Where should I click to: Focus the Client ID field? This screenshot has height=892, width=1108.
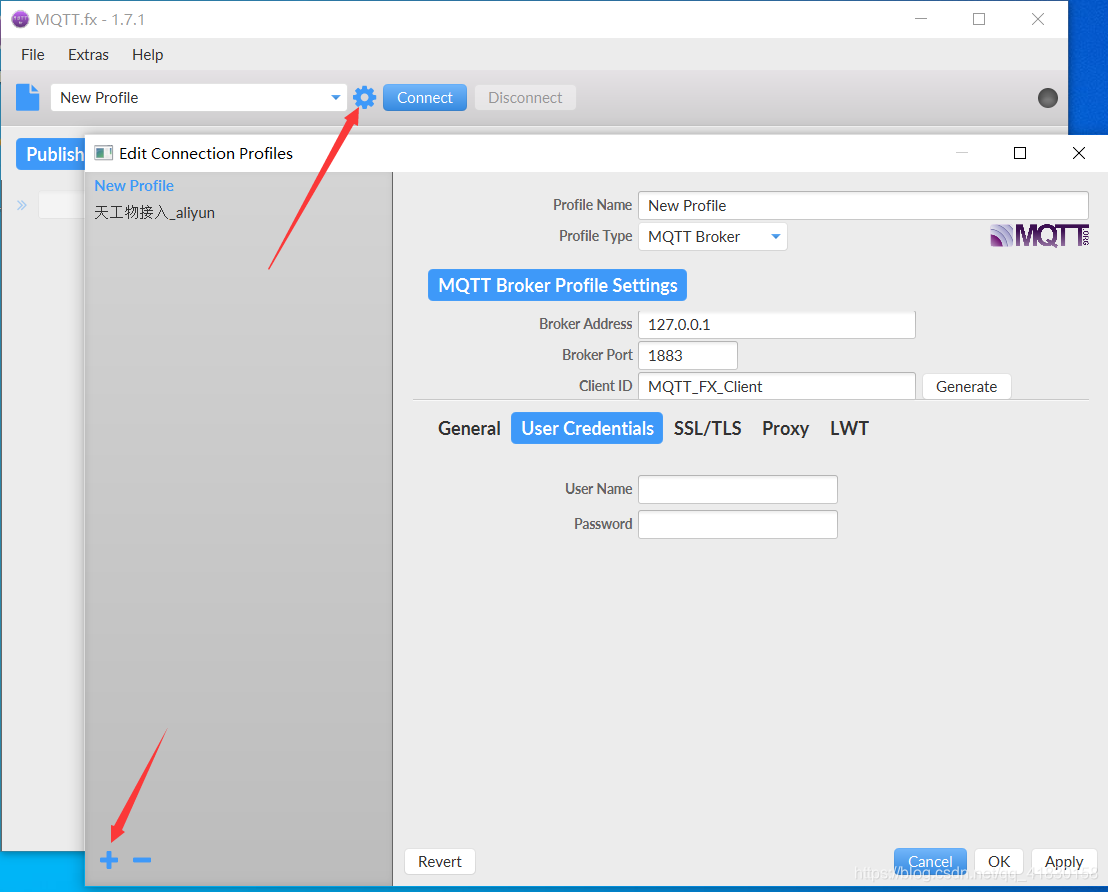point(777,387)
